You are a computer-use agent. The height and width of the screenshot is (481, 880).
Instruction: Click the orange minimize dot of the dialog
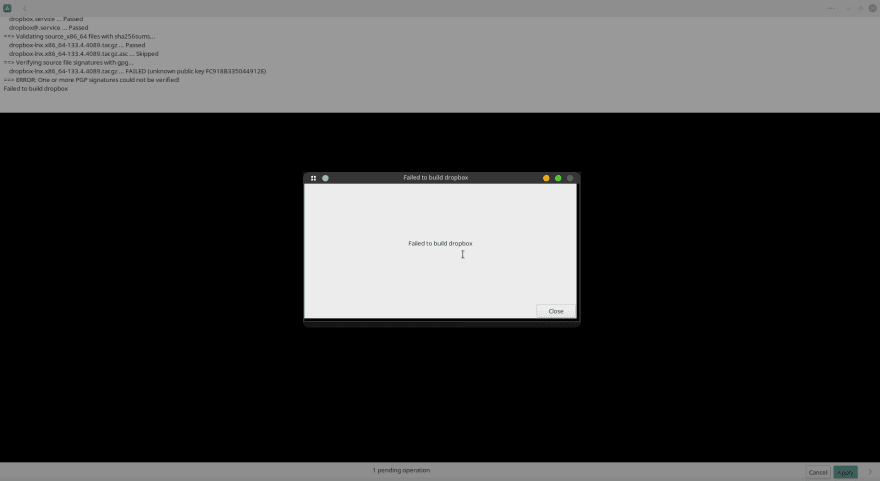pyautogui.click(x=546, y=178)
